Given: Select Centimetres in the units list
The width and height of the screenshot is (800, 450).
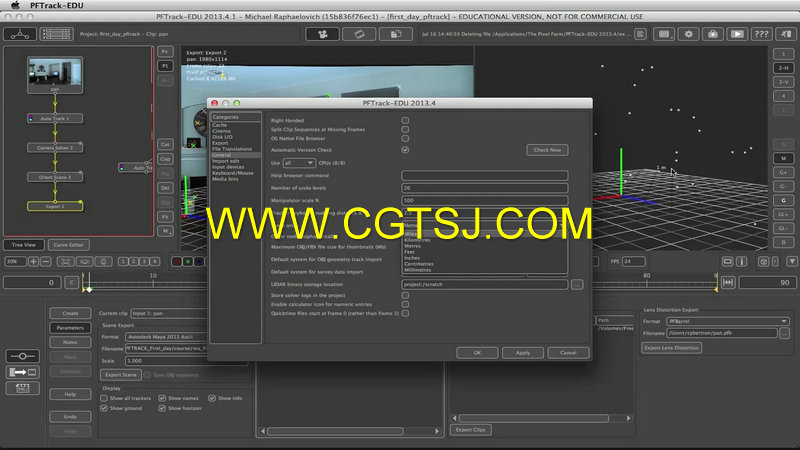Looking at the screenshot, I should click(x=419, y=264).
